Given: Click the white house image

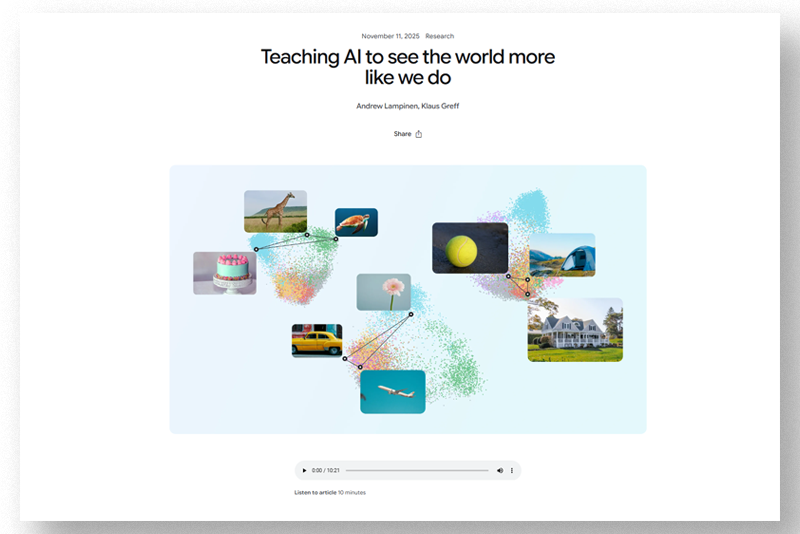Looking at the screenshot, I should click(575, 329).
